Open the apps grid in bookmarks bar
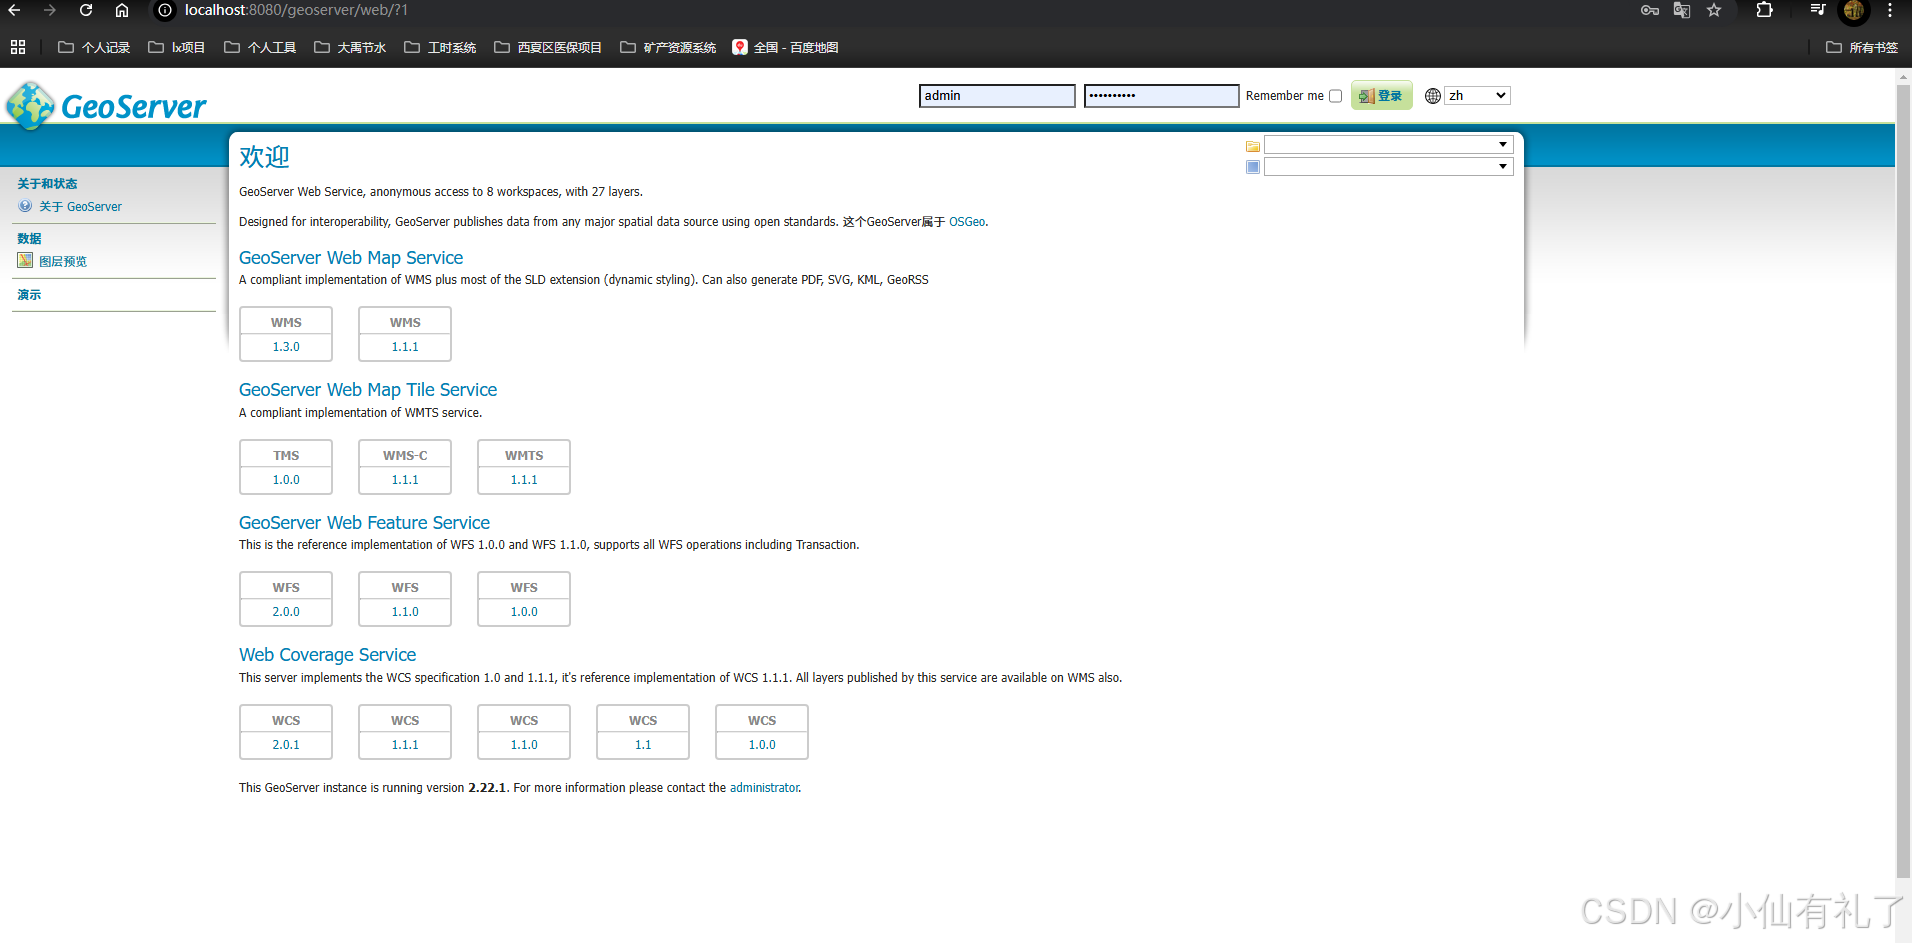This screenshot has height=943, width=1912. (x=18, y=47)
